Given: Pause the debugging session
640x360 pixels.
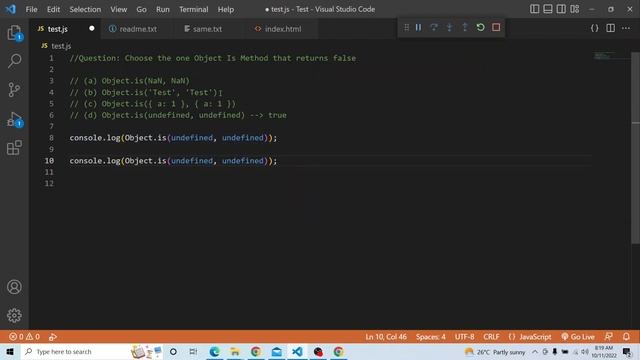Looking at the screenshot, I should 418,27.
